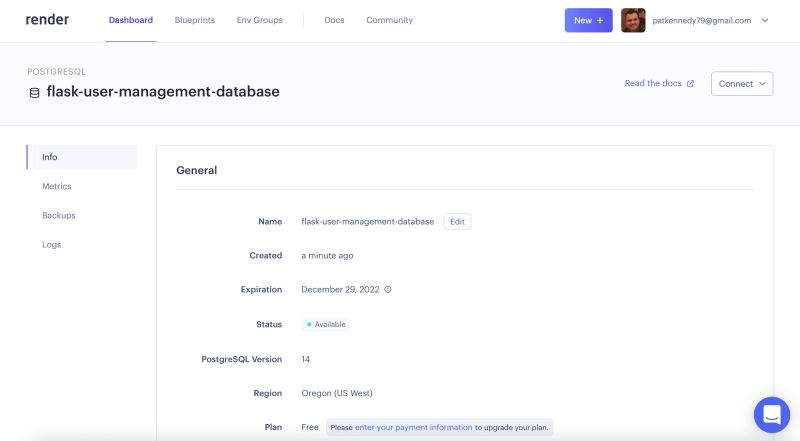The image size is (800, 441).
Task: Go to Env Groups
Action: click(260, 20)
